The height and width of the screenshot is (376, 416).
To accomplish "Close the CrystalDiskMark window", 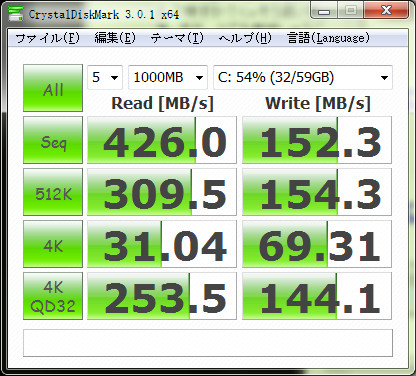I will 386,11.
